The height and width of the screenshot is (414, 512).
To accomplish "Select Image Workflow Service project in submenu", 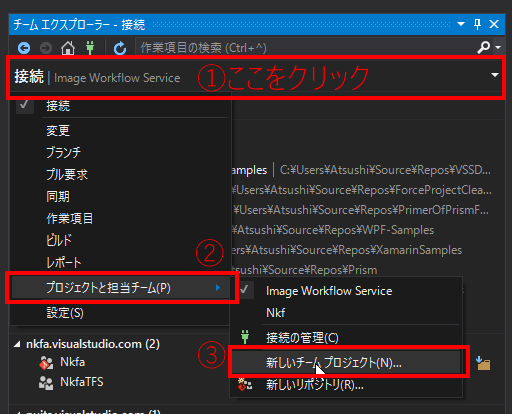I will click(346, 291).
